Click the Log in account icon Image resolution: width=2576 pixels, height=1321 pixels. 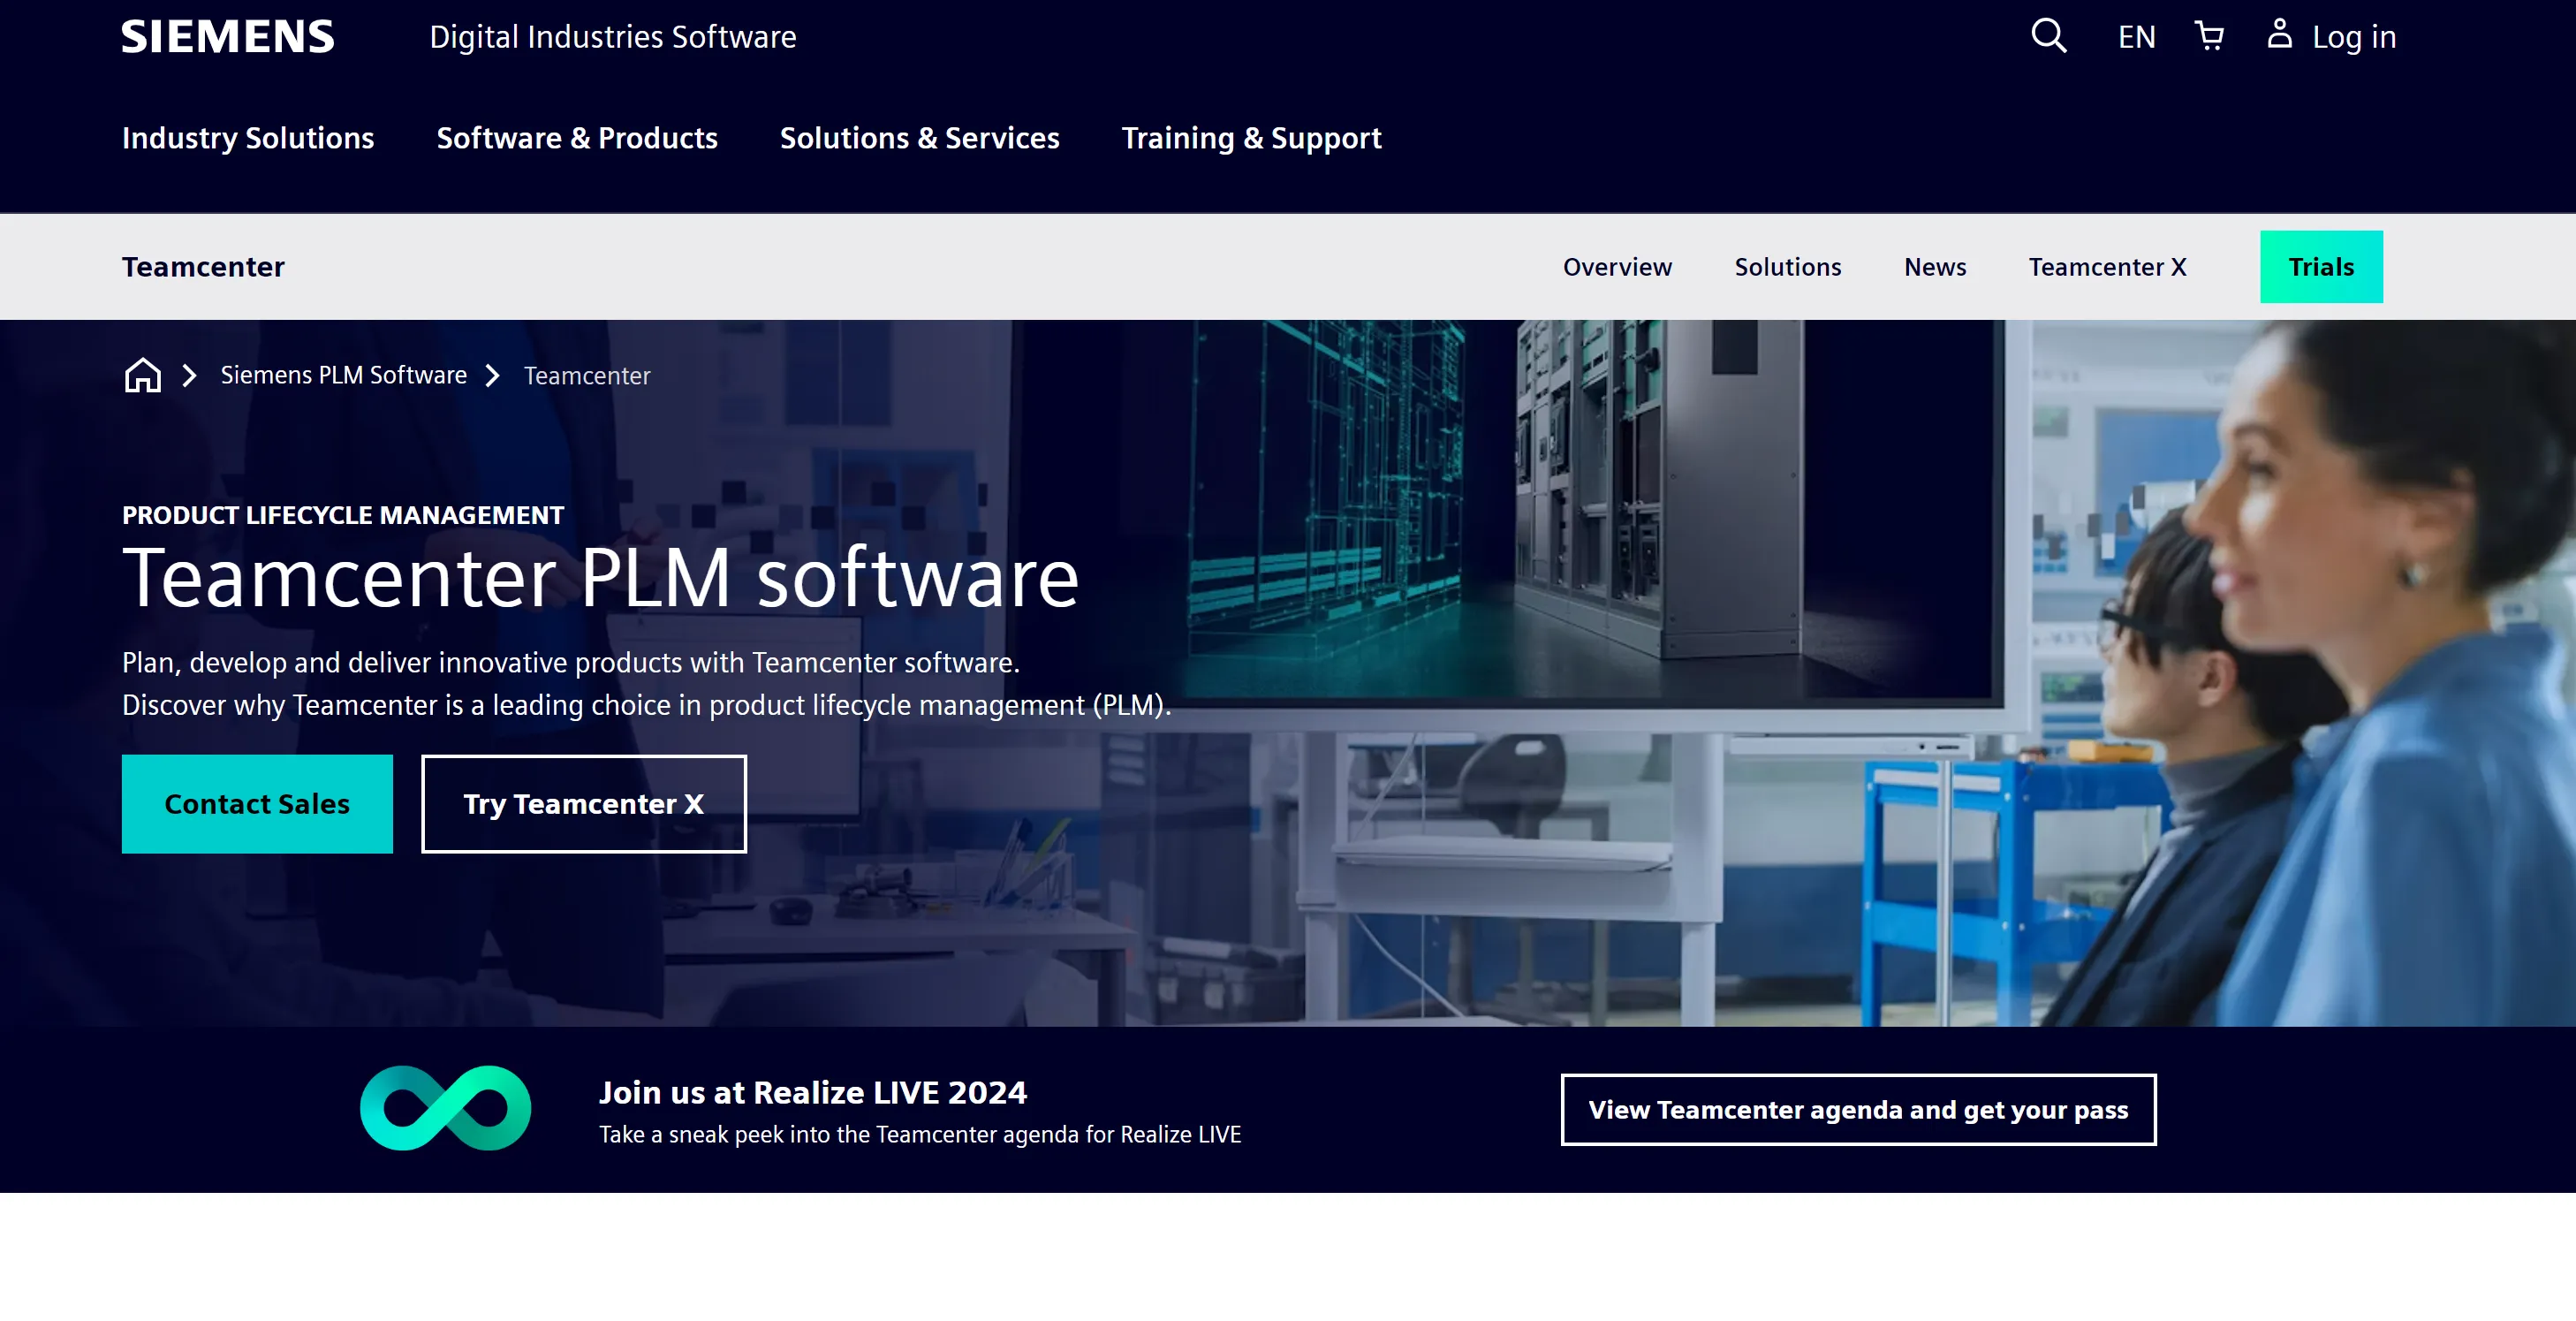[2283, 35]
